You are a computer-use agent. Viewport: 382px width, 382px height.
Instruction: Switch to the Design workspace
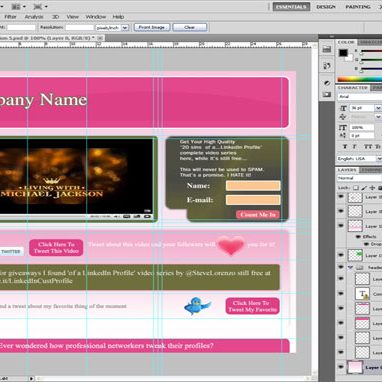point(326,7)
